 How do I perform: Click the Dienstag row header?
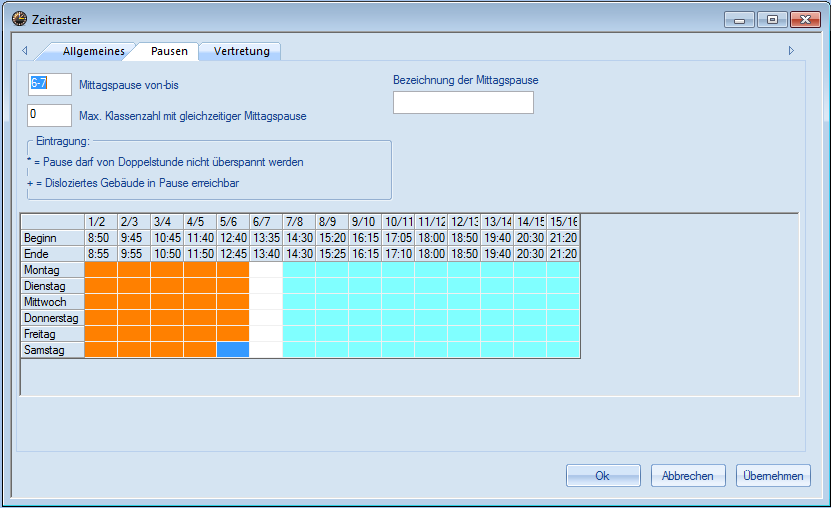(x=53, y=286)
